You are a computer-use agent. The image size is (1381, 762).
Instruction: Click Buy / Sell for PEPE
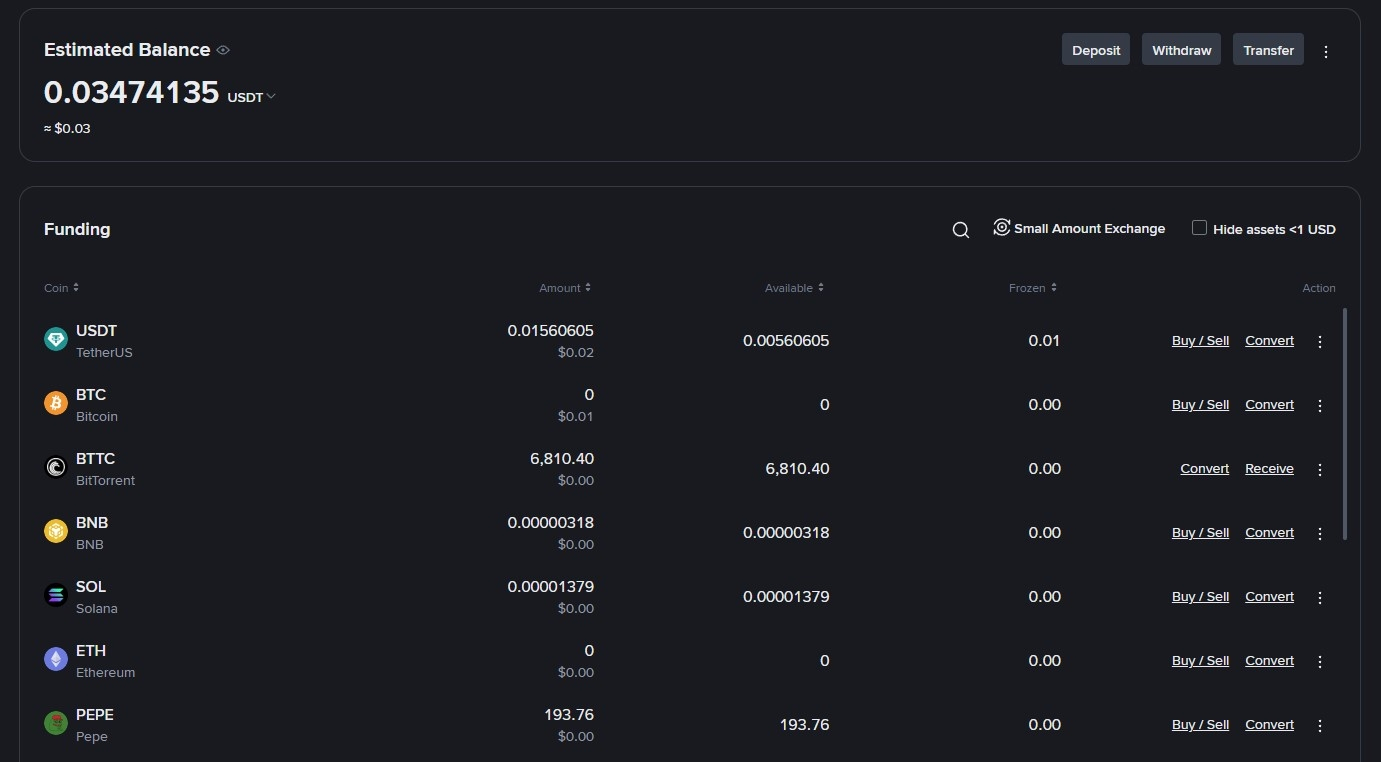click(x=1200, y=725)
